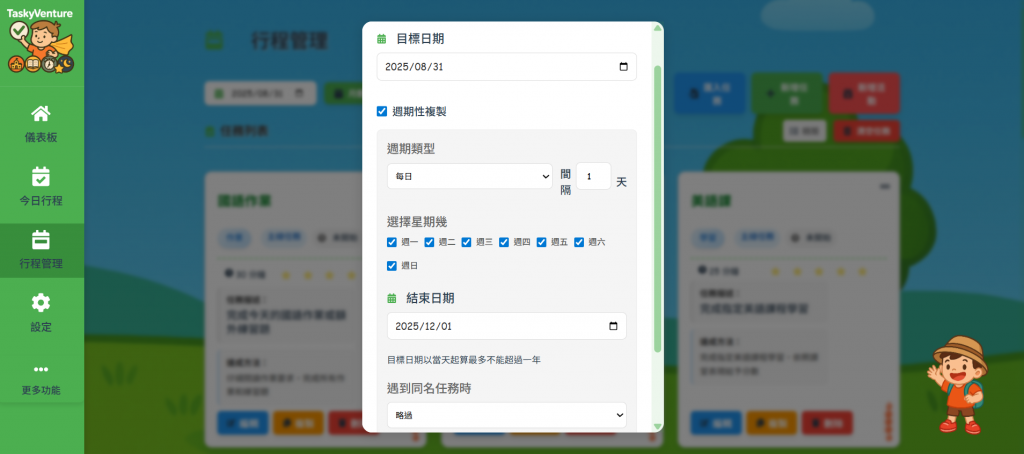Toggle the 週六 checkbox
The height and width of the screenshot is (454, 1024).
coord(579,242)
